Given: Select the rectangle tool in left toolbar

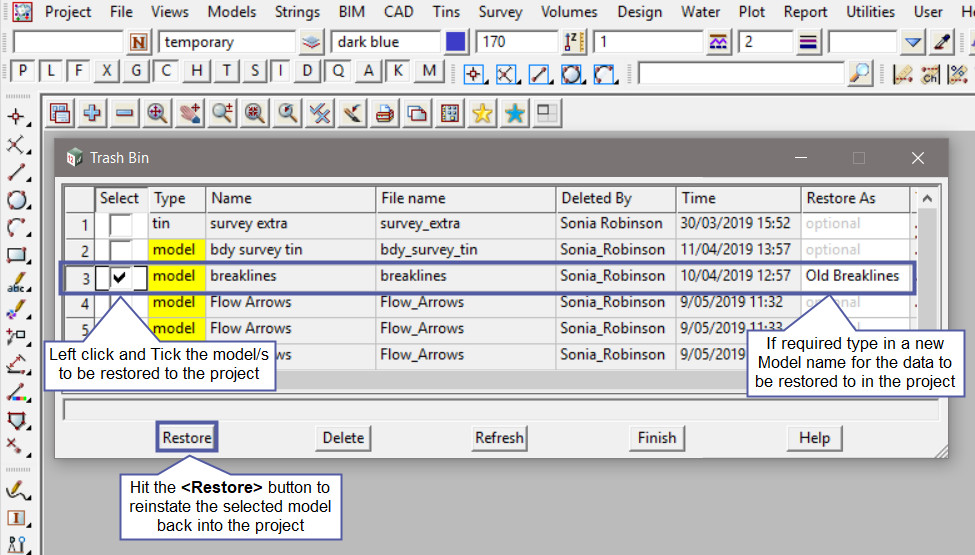Looking at the screenshot, I should 17,255.
